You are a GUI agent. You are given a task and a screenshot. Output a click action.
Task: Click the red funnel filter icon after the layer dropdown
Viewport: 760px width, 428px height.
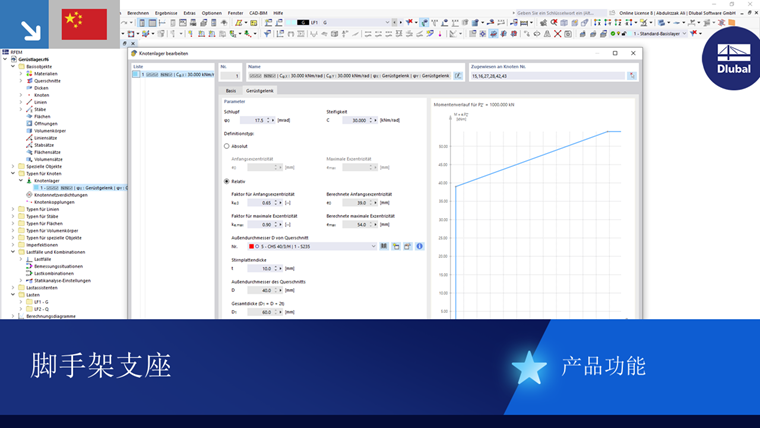(x=693, y=33)
